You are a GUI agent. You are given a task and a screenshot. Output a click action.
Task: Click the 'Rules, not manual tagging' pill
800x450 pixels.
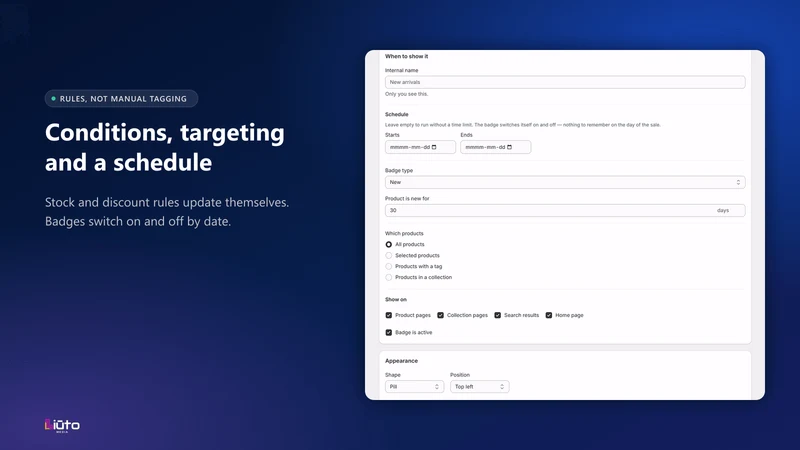point(121,98)
